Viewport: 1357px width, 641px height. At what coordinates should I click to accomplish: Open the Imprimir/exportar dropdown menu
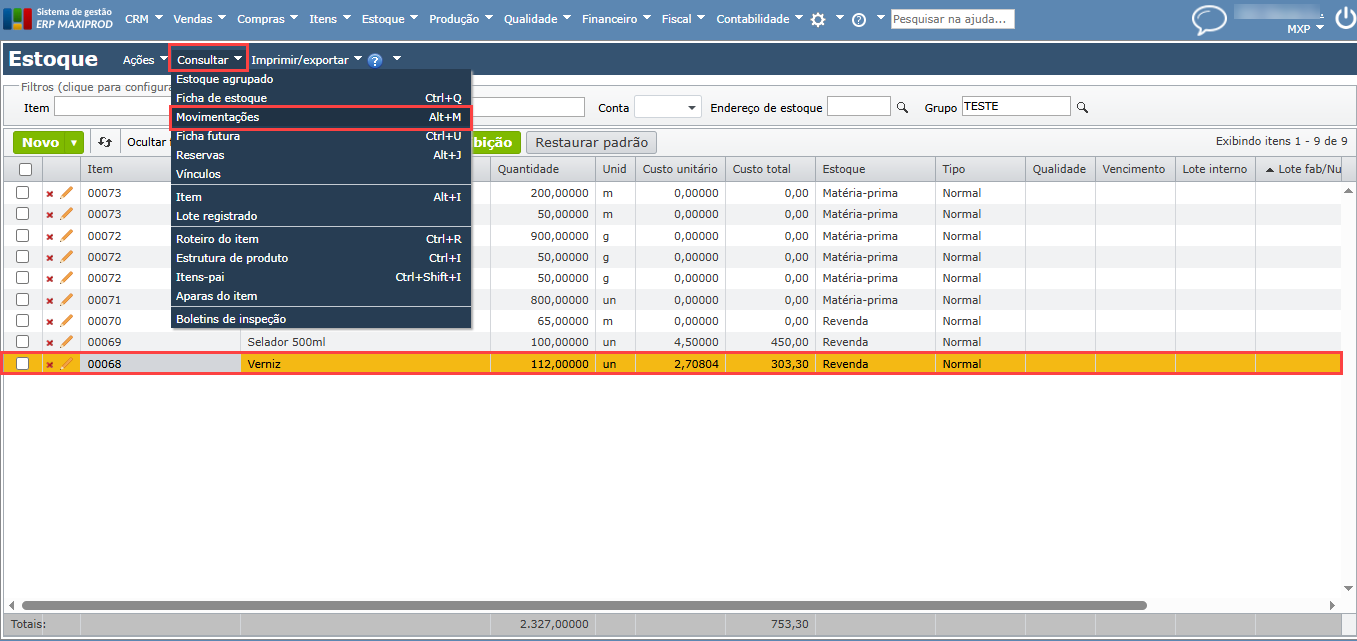click(x=306, y=60)
